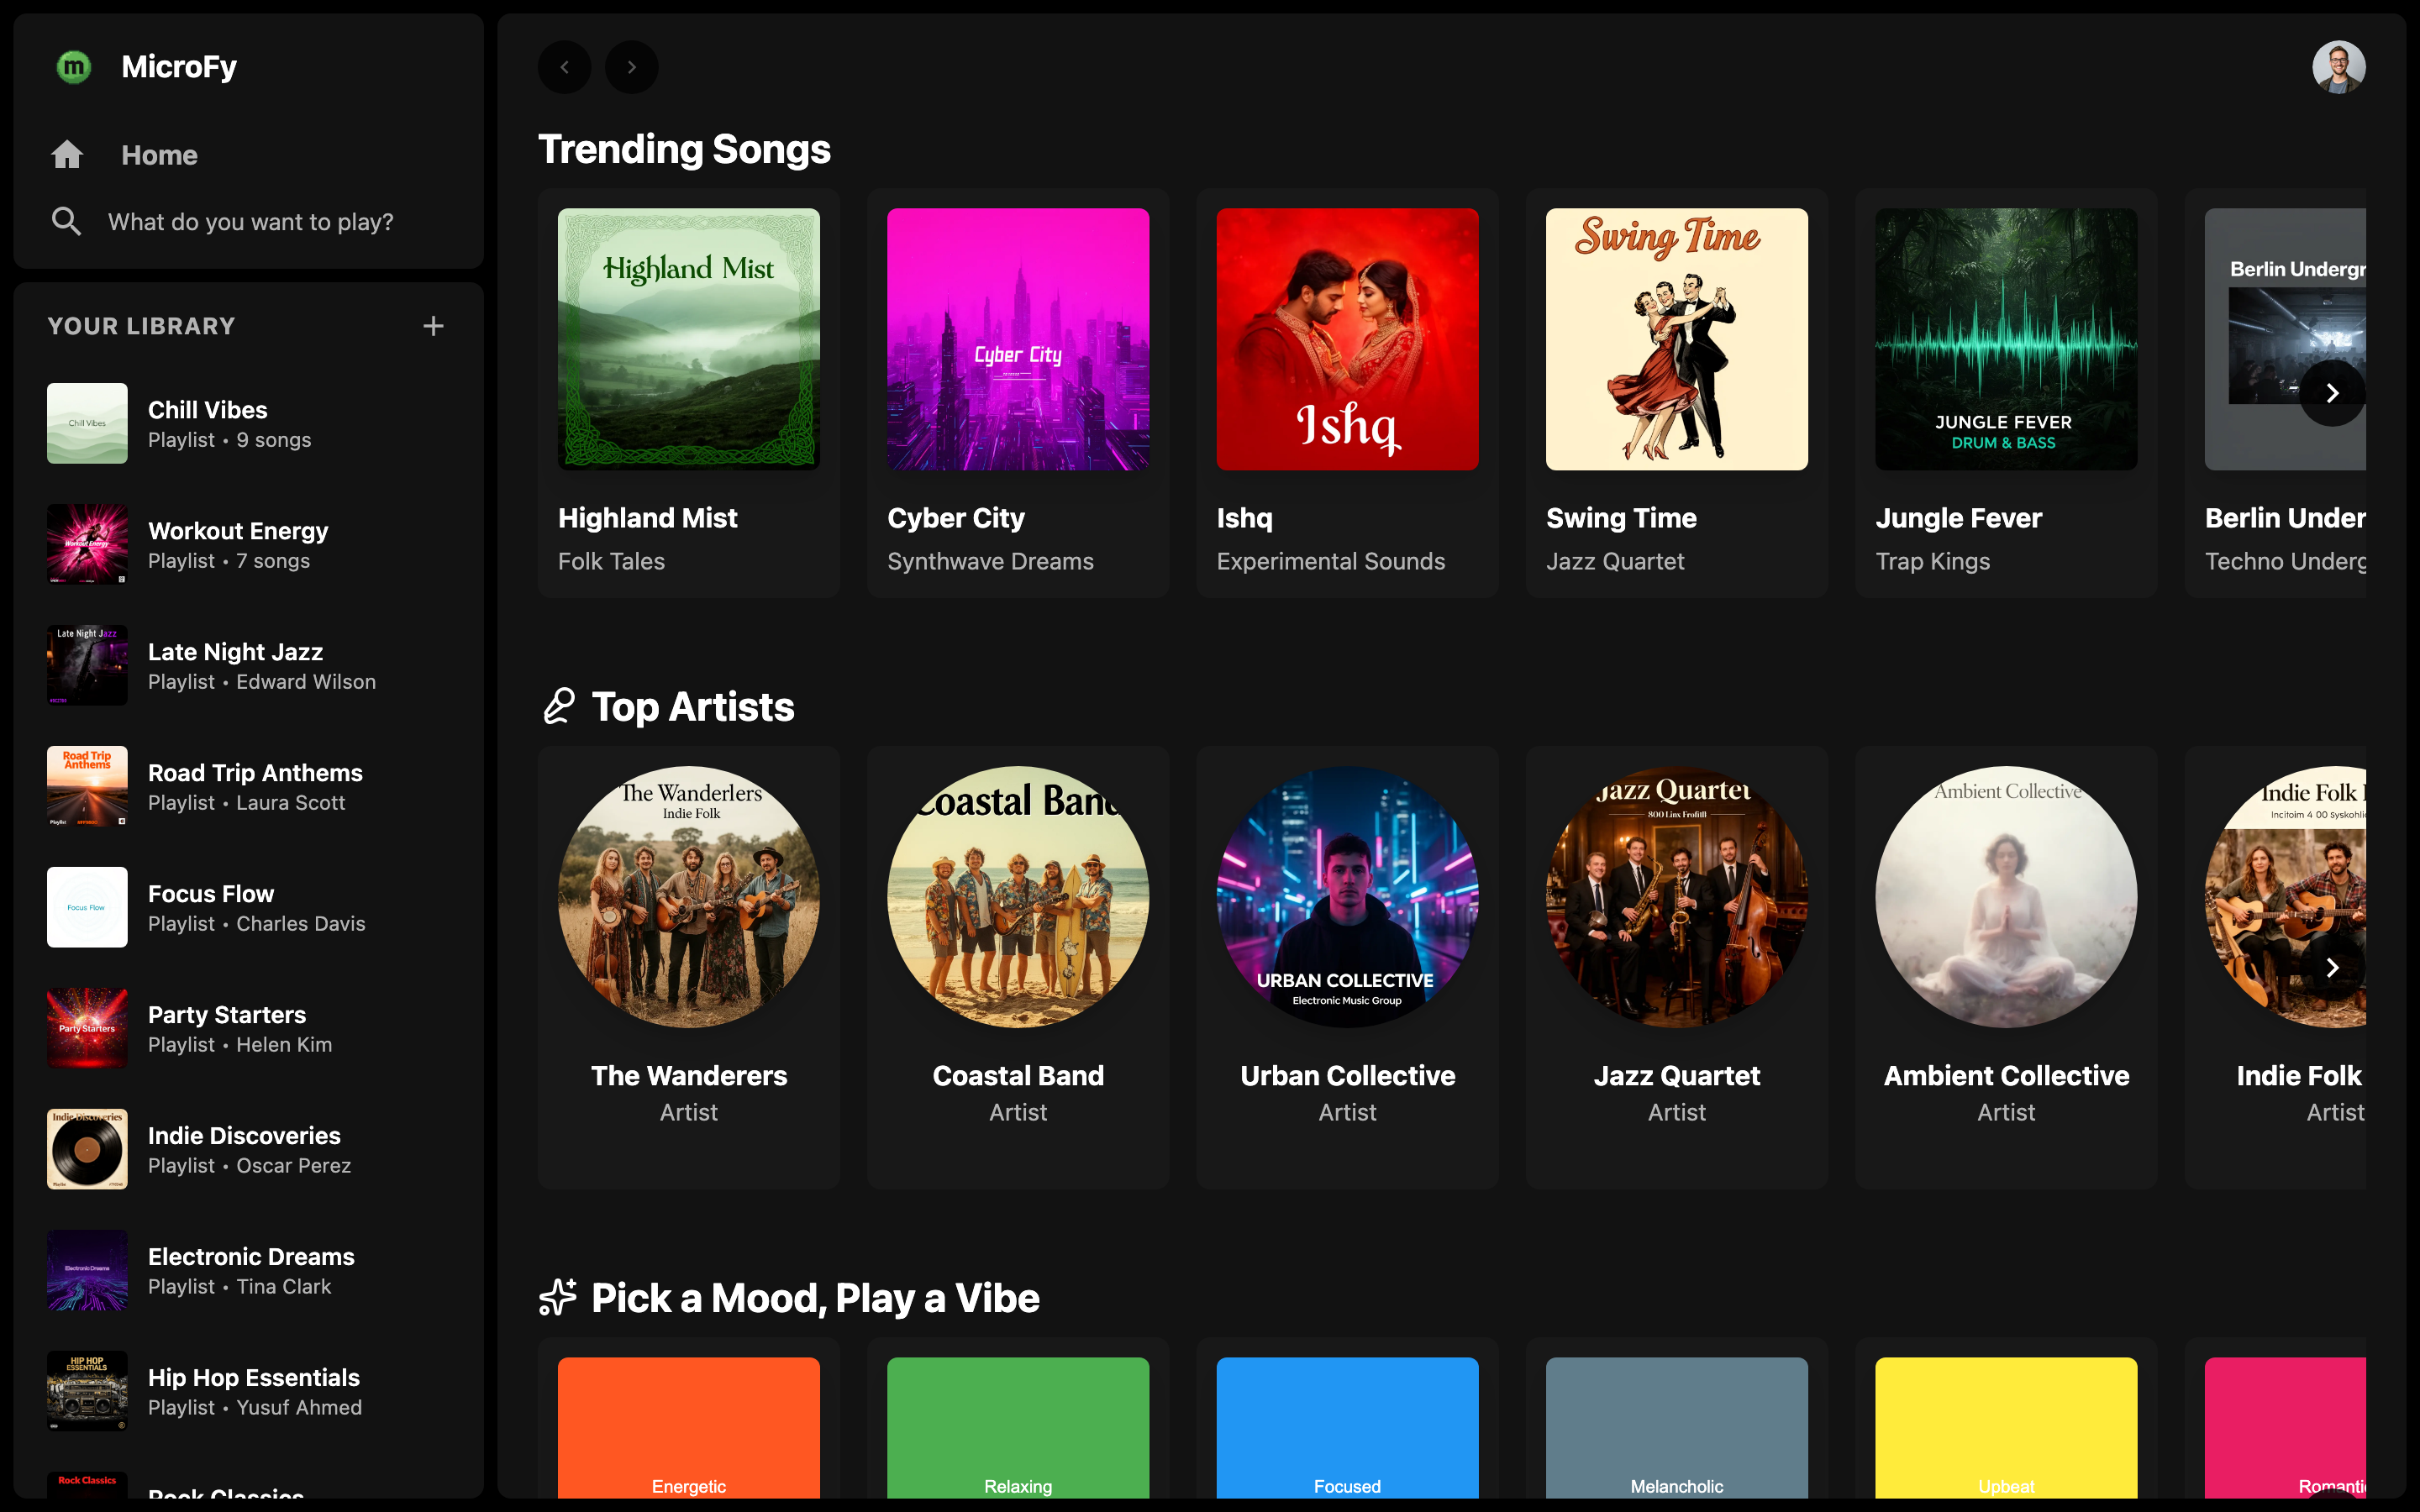Screen dimensions: 2420x1512
Task: Open Party Starters playlist
Action: 249,1028
